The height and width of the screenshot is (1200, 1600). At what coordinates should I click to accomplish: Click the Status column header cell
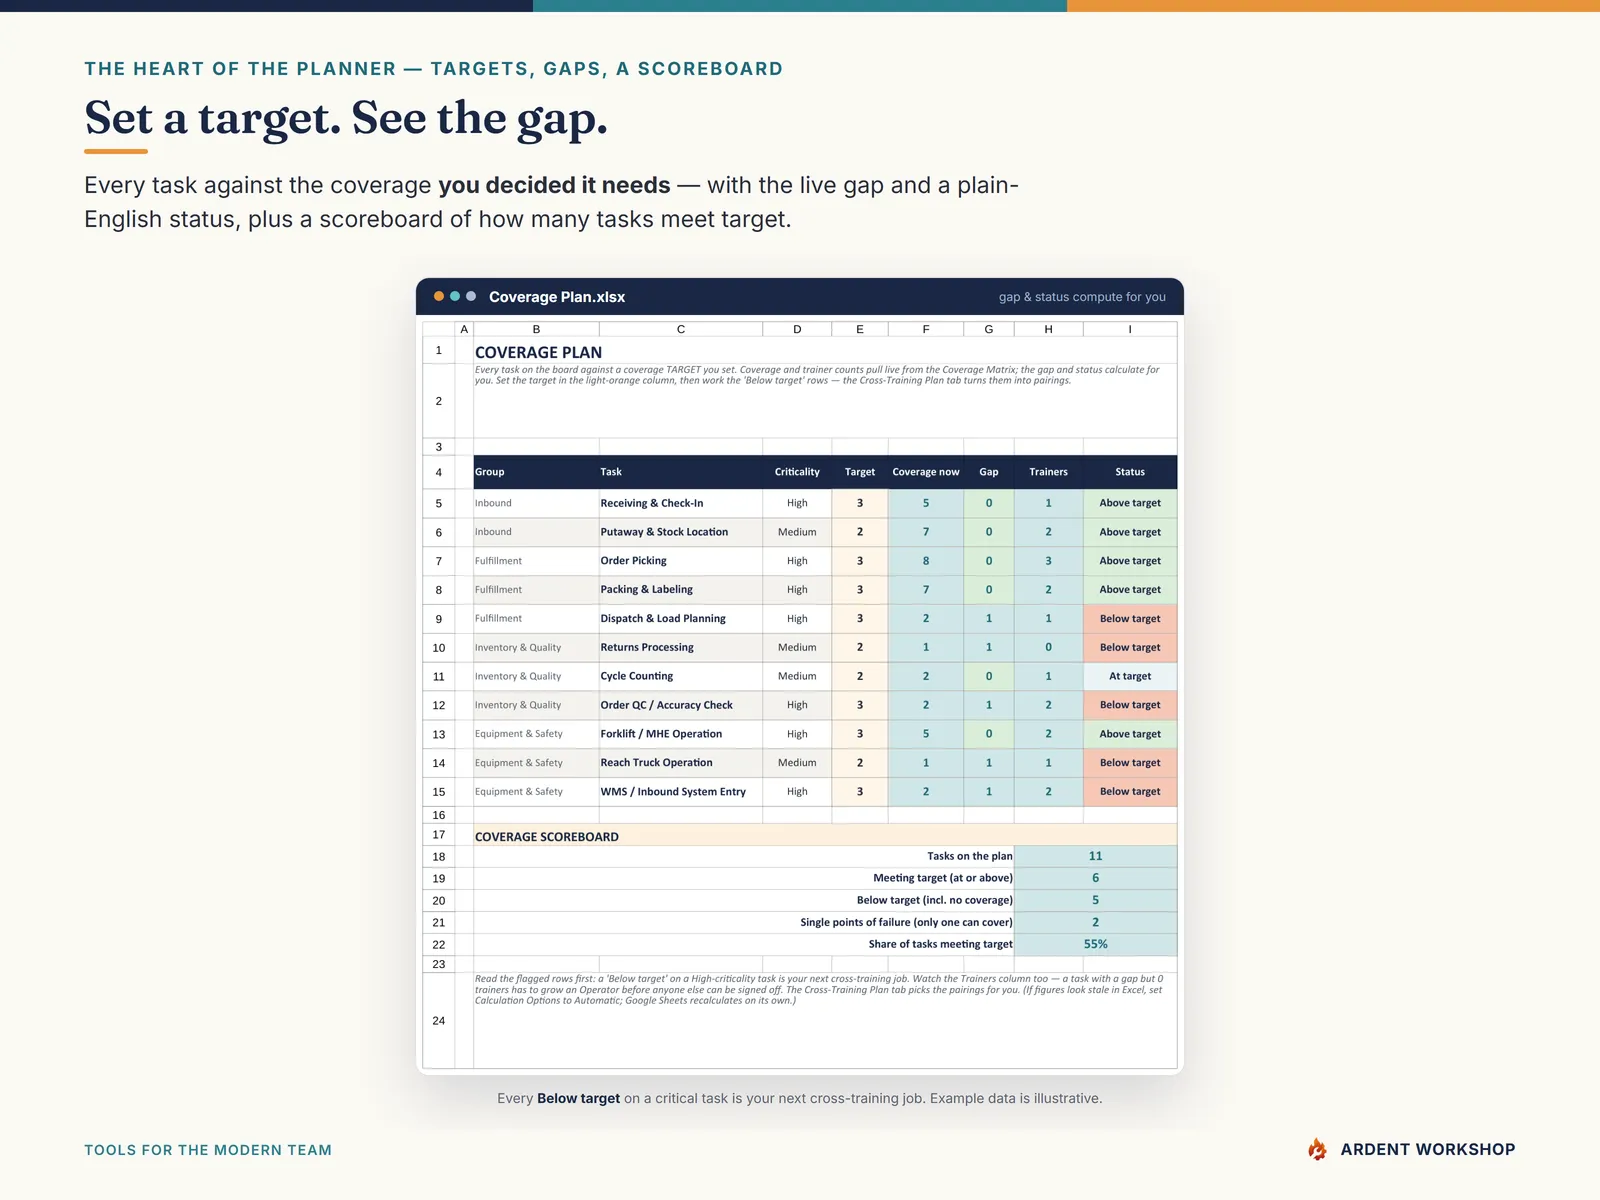click(x=1130, y=472)
